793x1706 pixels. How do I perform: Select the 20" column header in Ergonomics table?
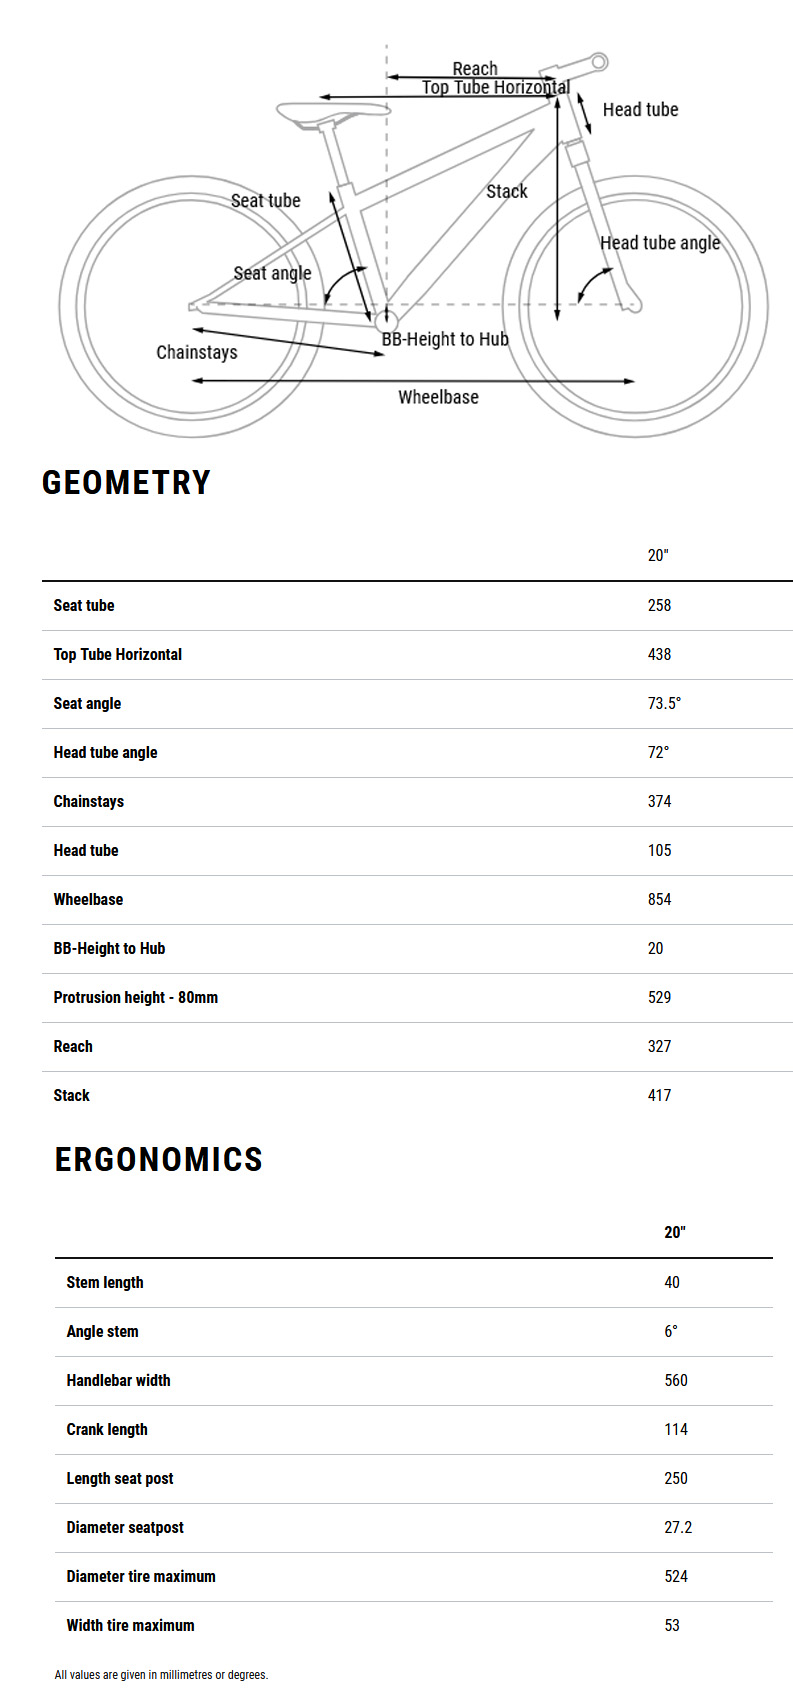(675, 1232)
